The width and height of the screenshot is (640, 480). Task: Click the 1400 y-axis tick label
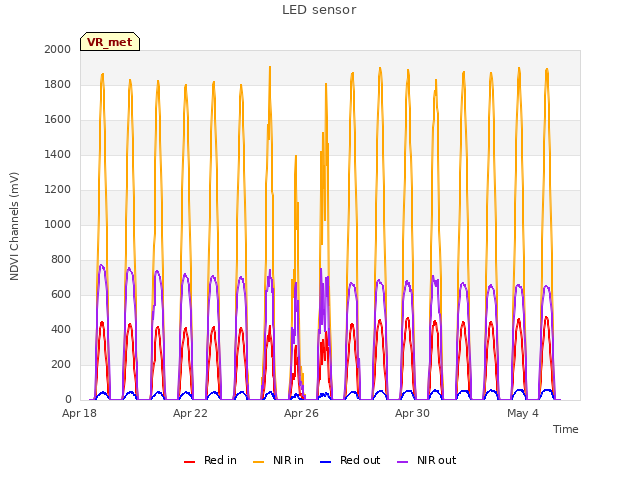click(x=58, y=154)
